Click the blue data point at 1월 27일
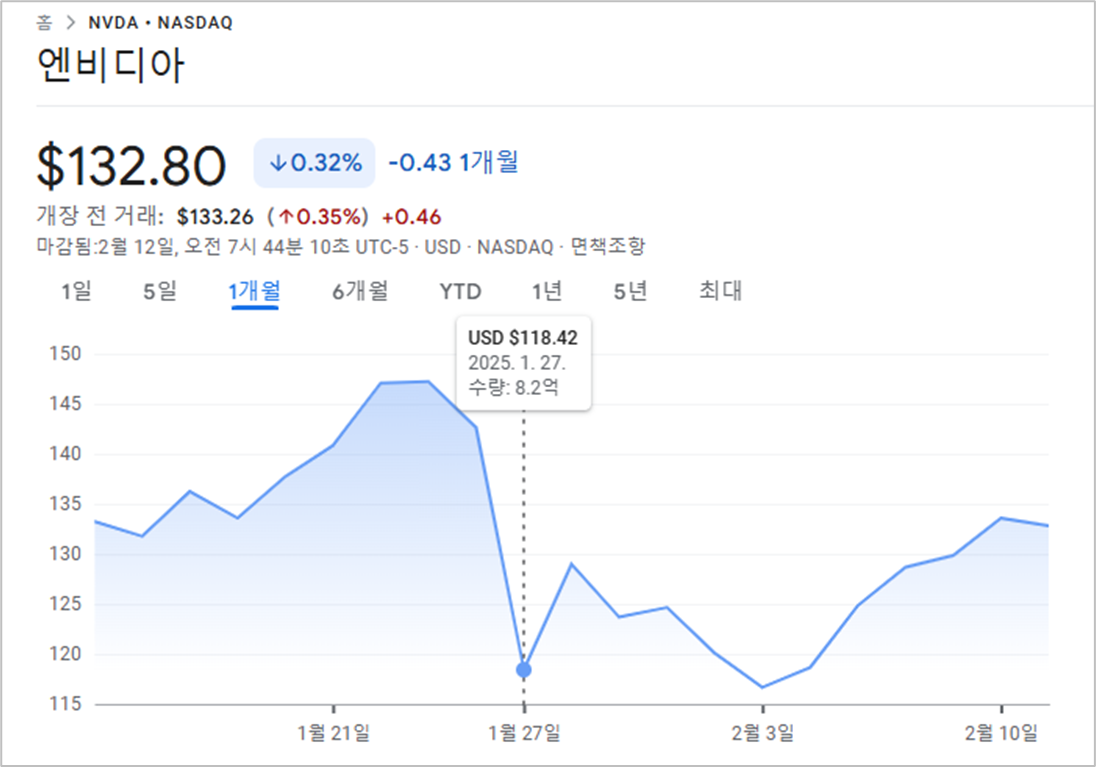The height and width of the screenshot is (767, 1096). point(524,670)
